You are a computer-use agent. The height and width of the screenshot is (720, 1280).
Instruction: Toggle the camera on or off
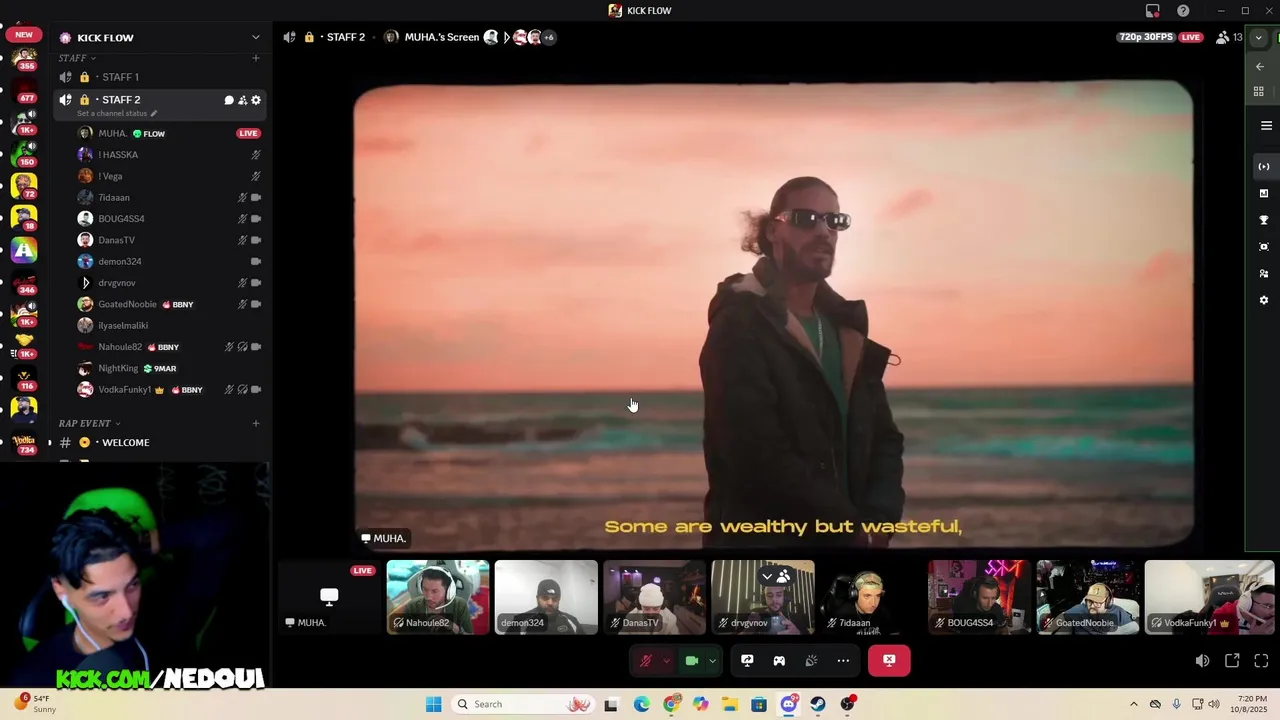[691, 661]
